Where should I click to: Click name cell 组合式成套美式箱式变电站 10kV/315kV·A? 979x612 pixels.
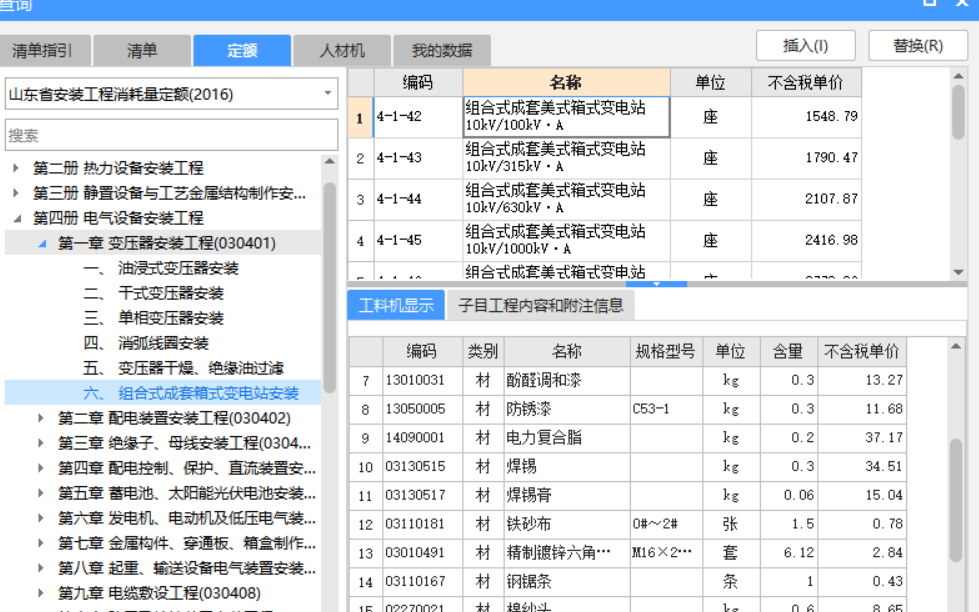(x=566, y=158)
